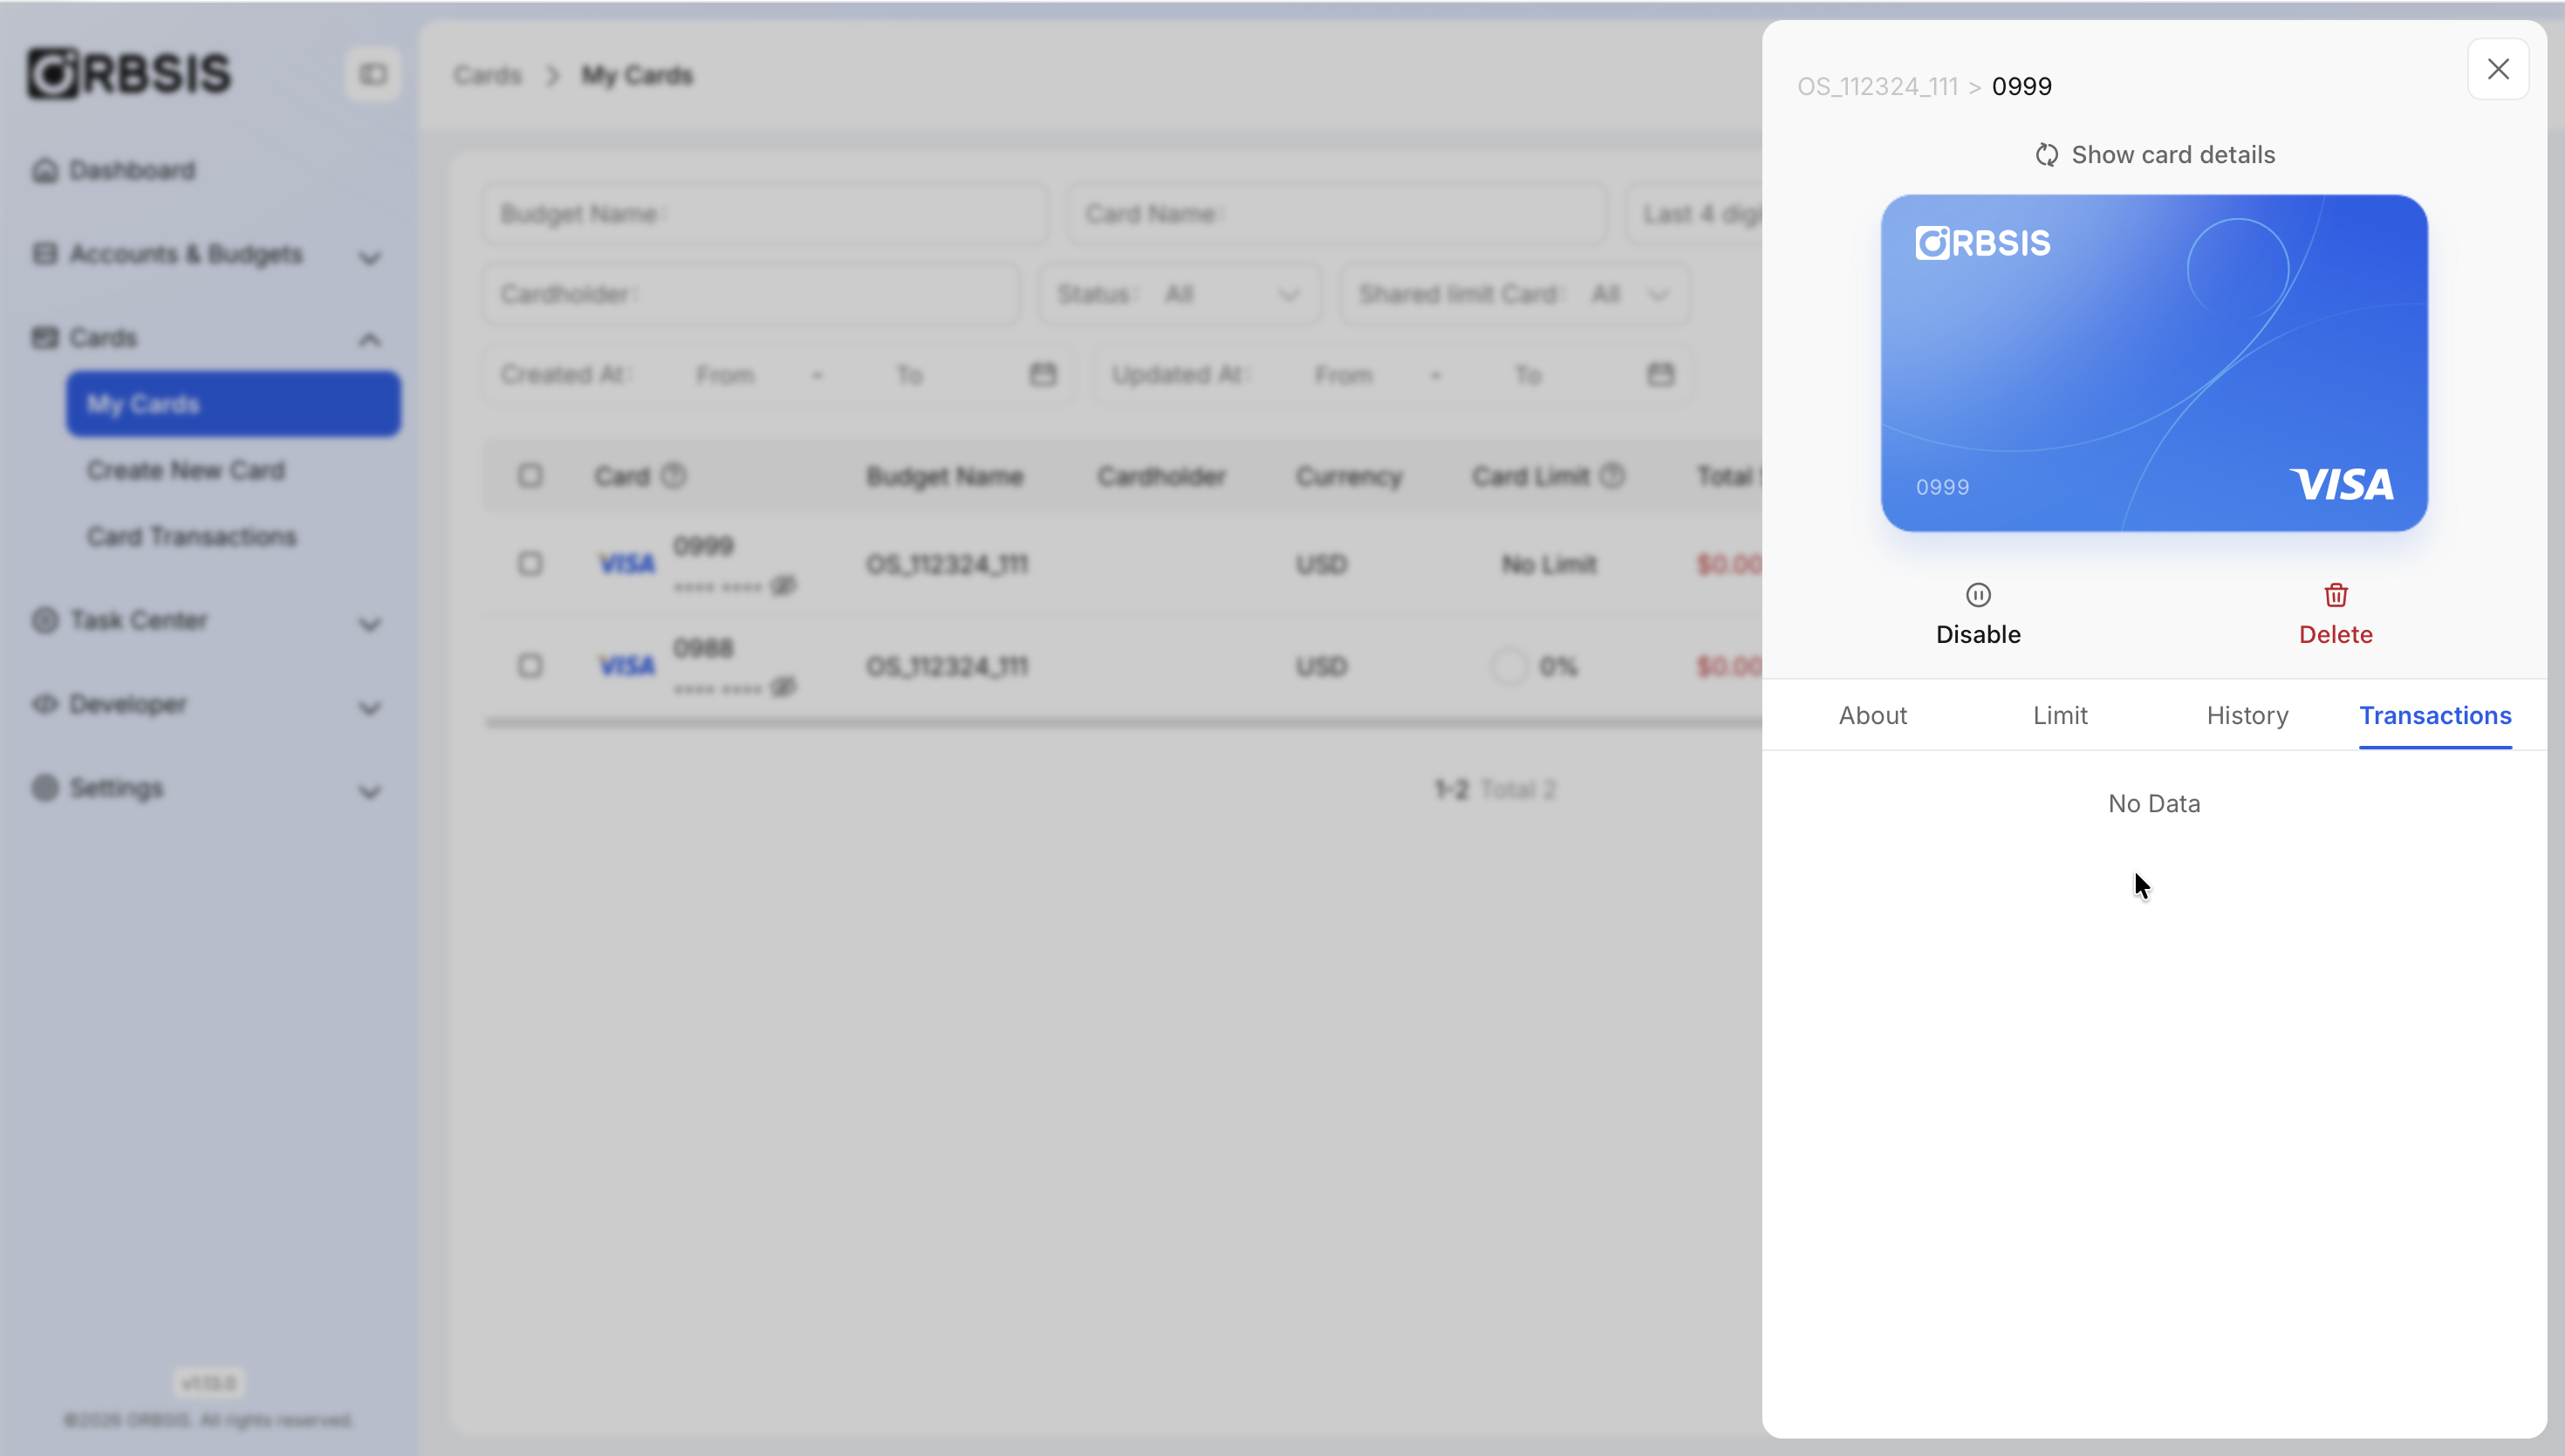The height and width of the screenshot is (1456, 2565).
Task: Click the Accounts & Budgets icon
Action: (45, 254)
